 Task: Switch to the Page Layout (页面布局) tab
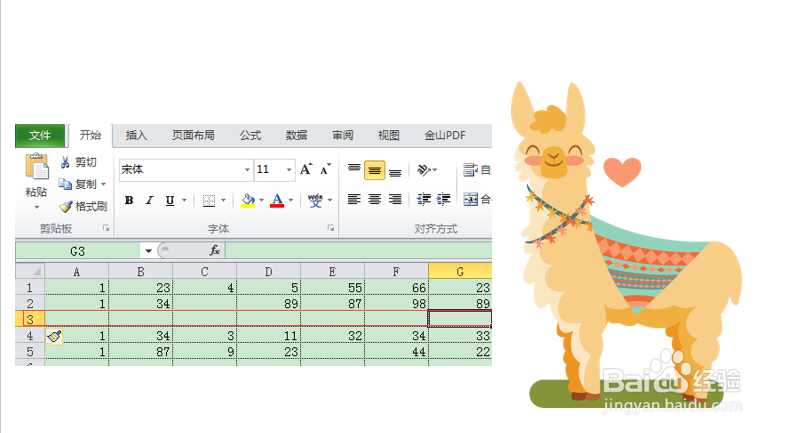(x=193, y=135)
